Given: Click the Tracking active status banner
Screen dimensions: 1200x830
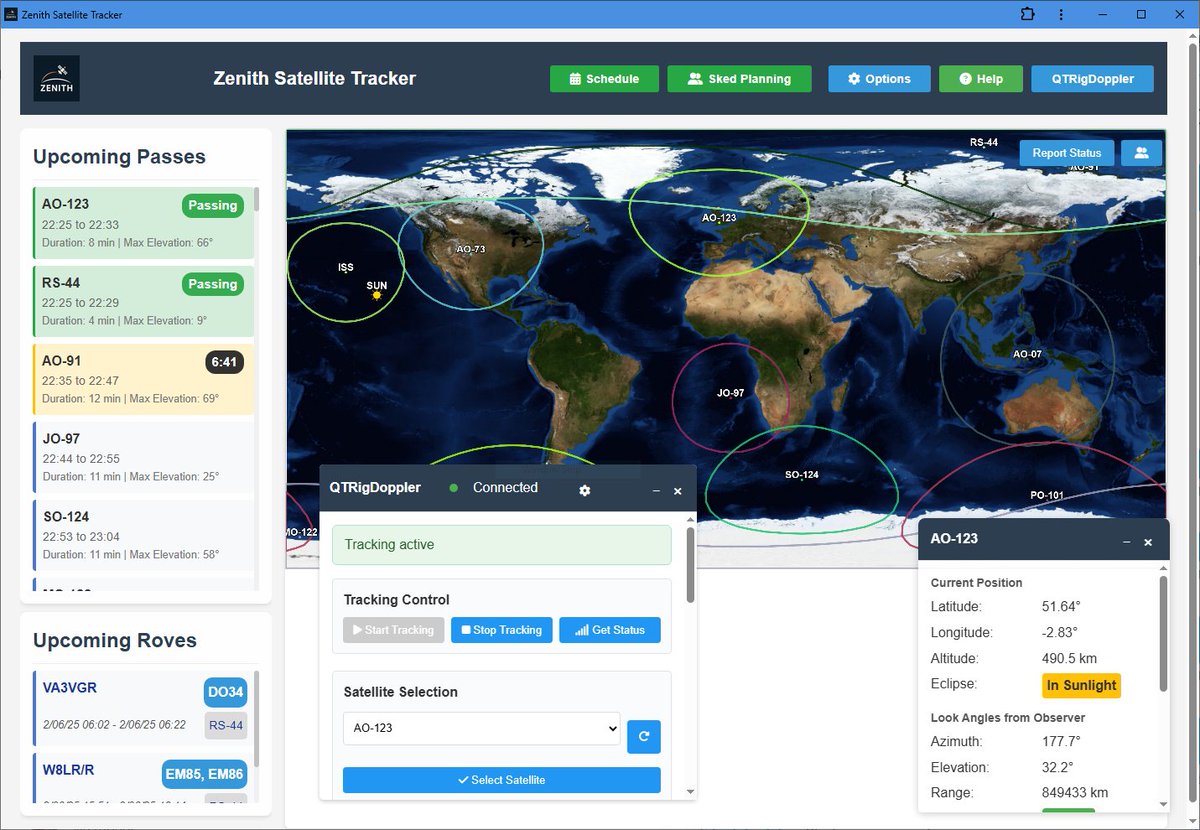Looking at the screenshot, I should (502, 545).
